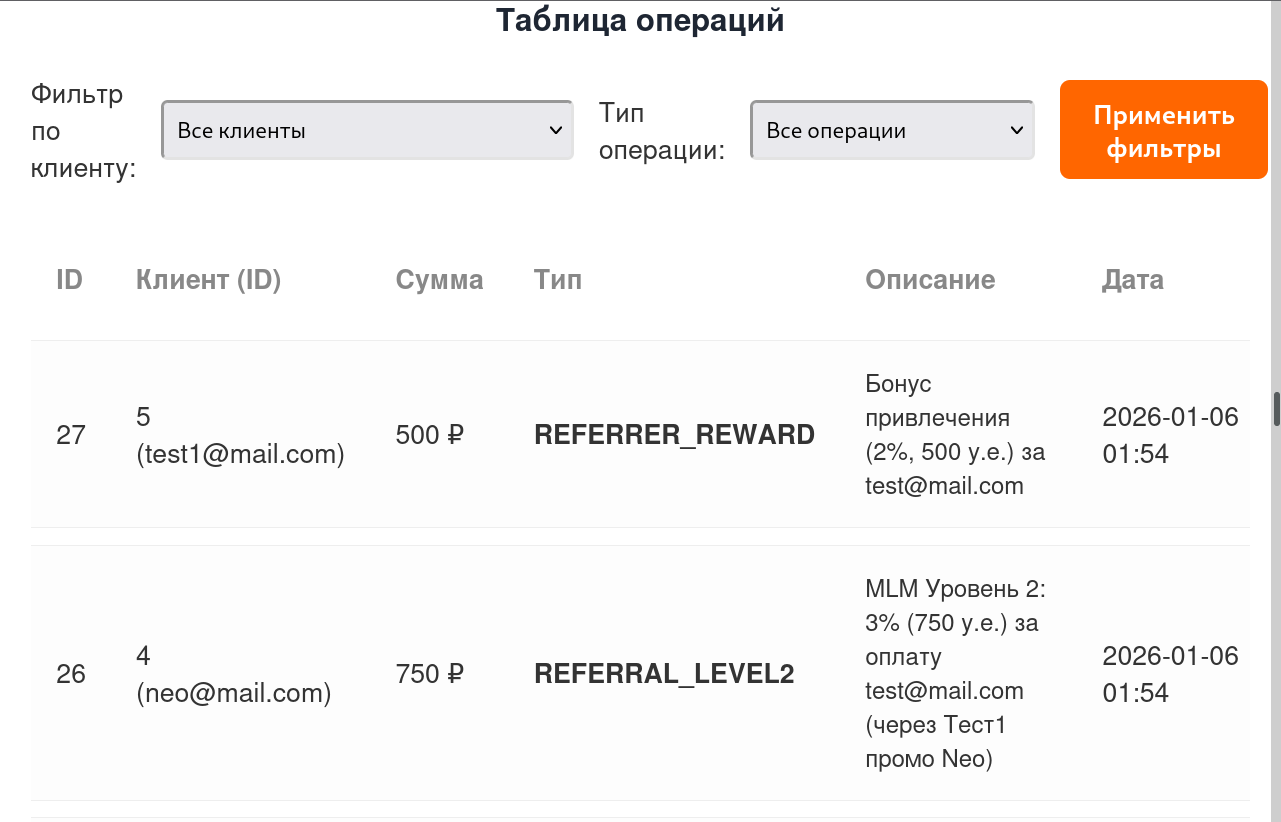Click the 'Применить фильтры' button
Image resolution: width=1281 pixels, height=822 pixels.
(1163, 130)
